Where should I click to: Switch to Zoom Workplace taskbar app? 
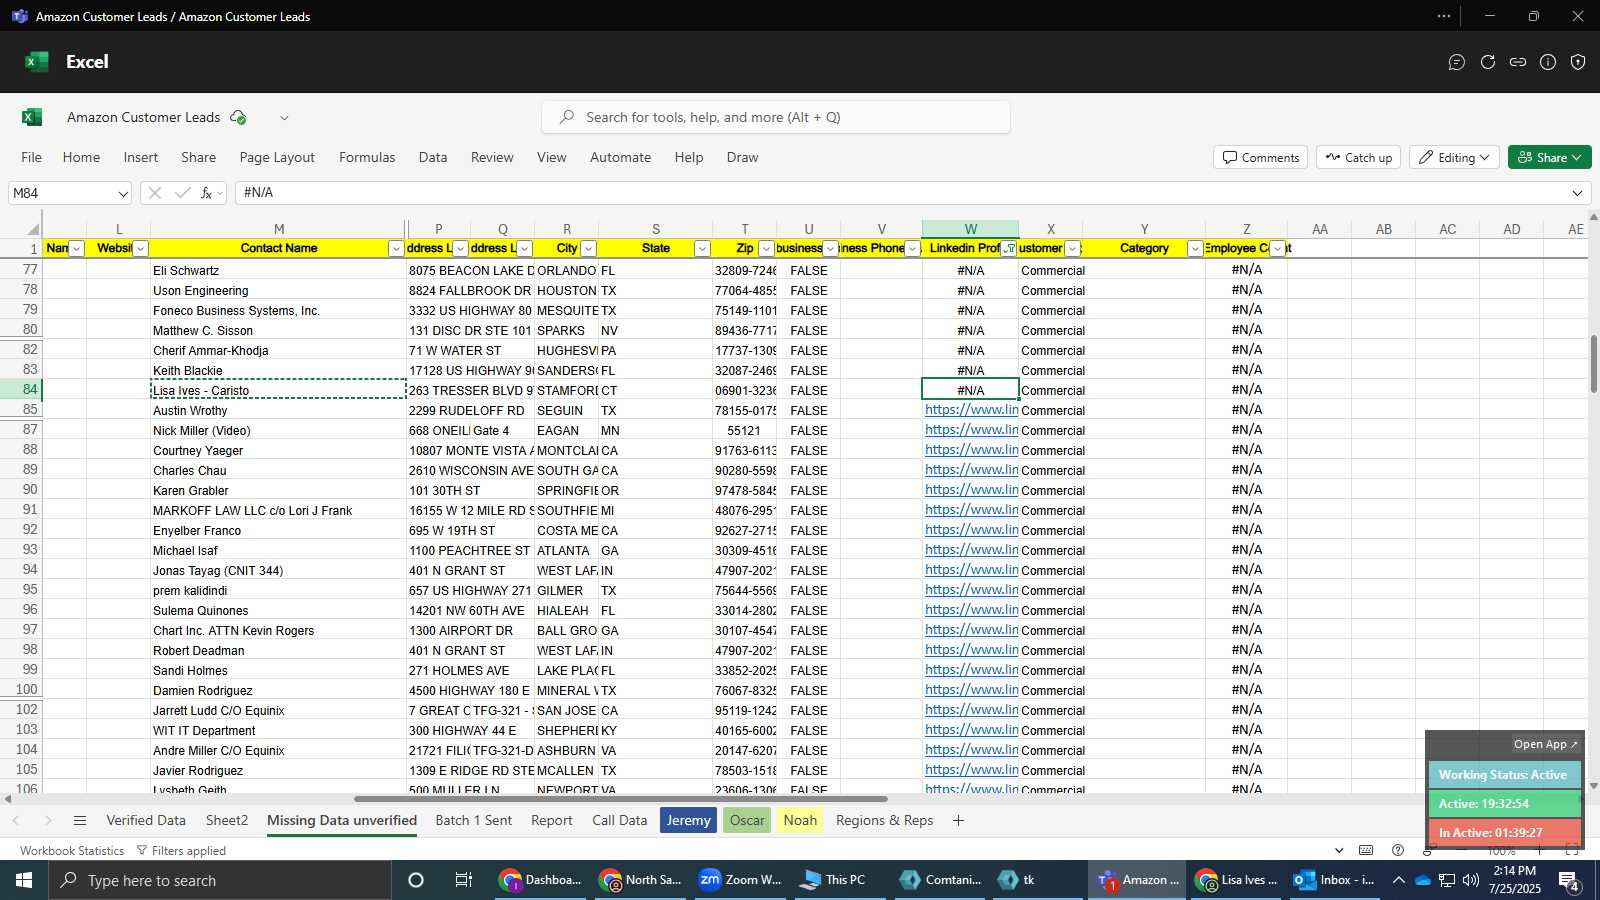[740, 880]
